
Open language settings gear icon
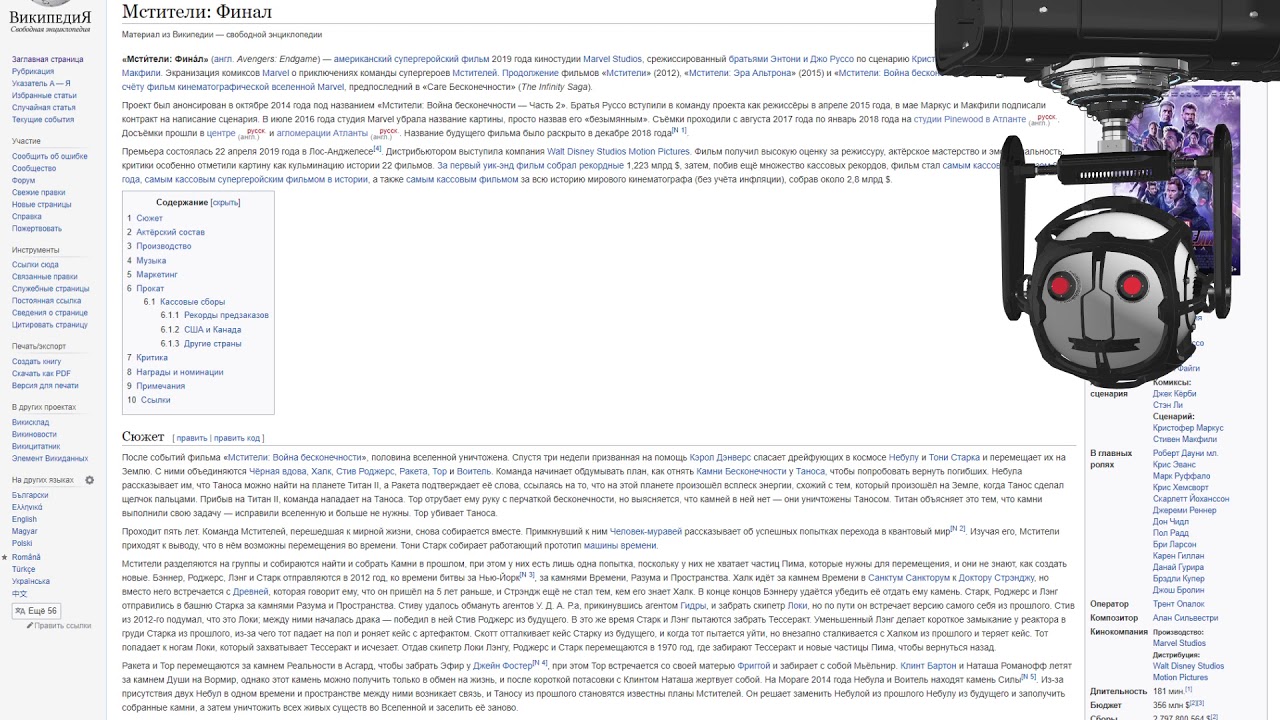pyautogui.click(x=89, y=480)
